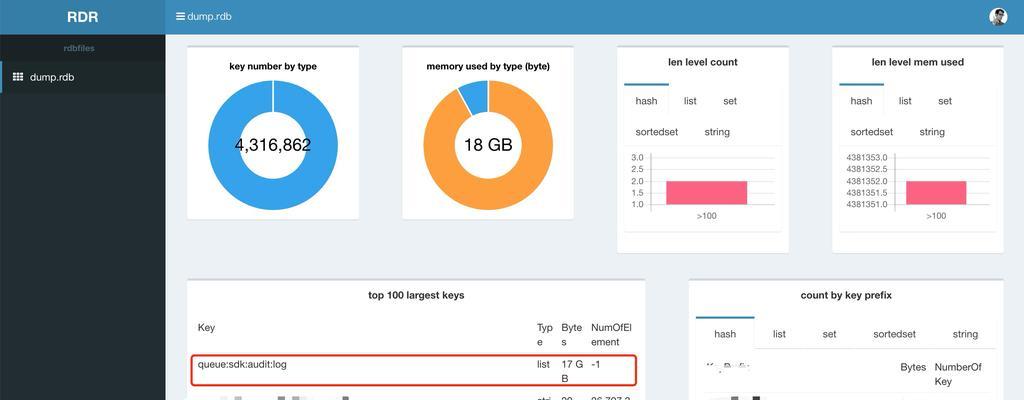
Task: Click the pink bar in len level count chart
Action: click(707, 193)
